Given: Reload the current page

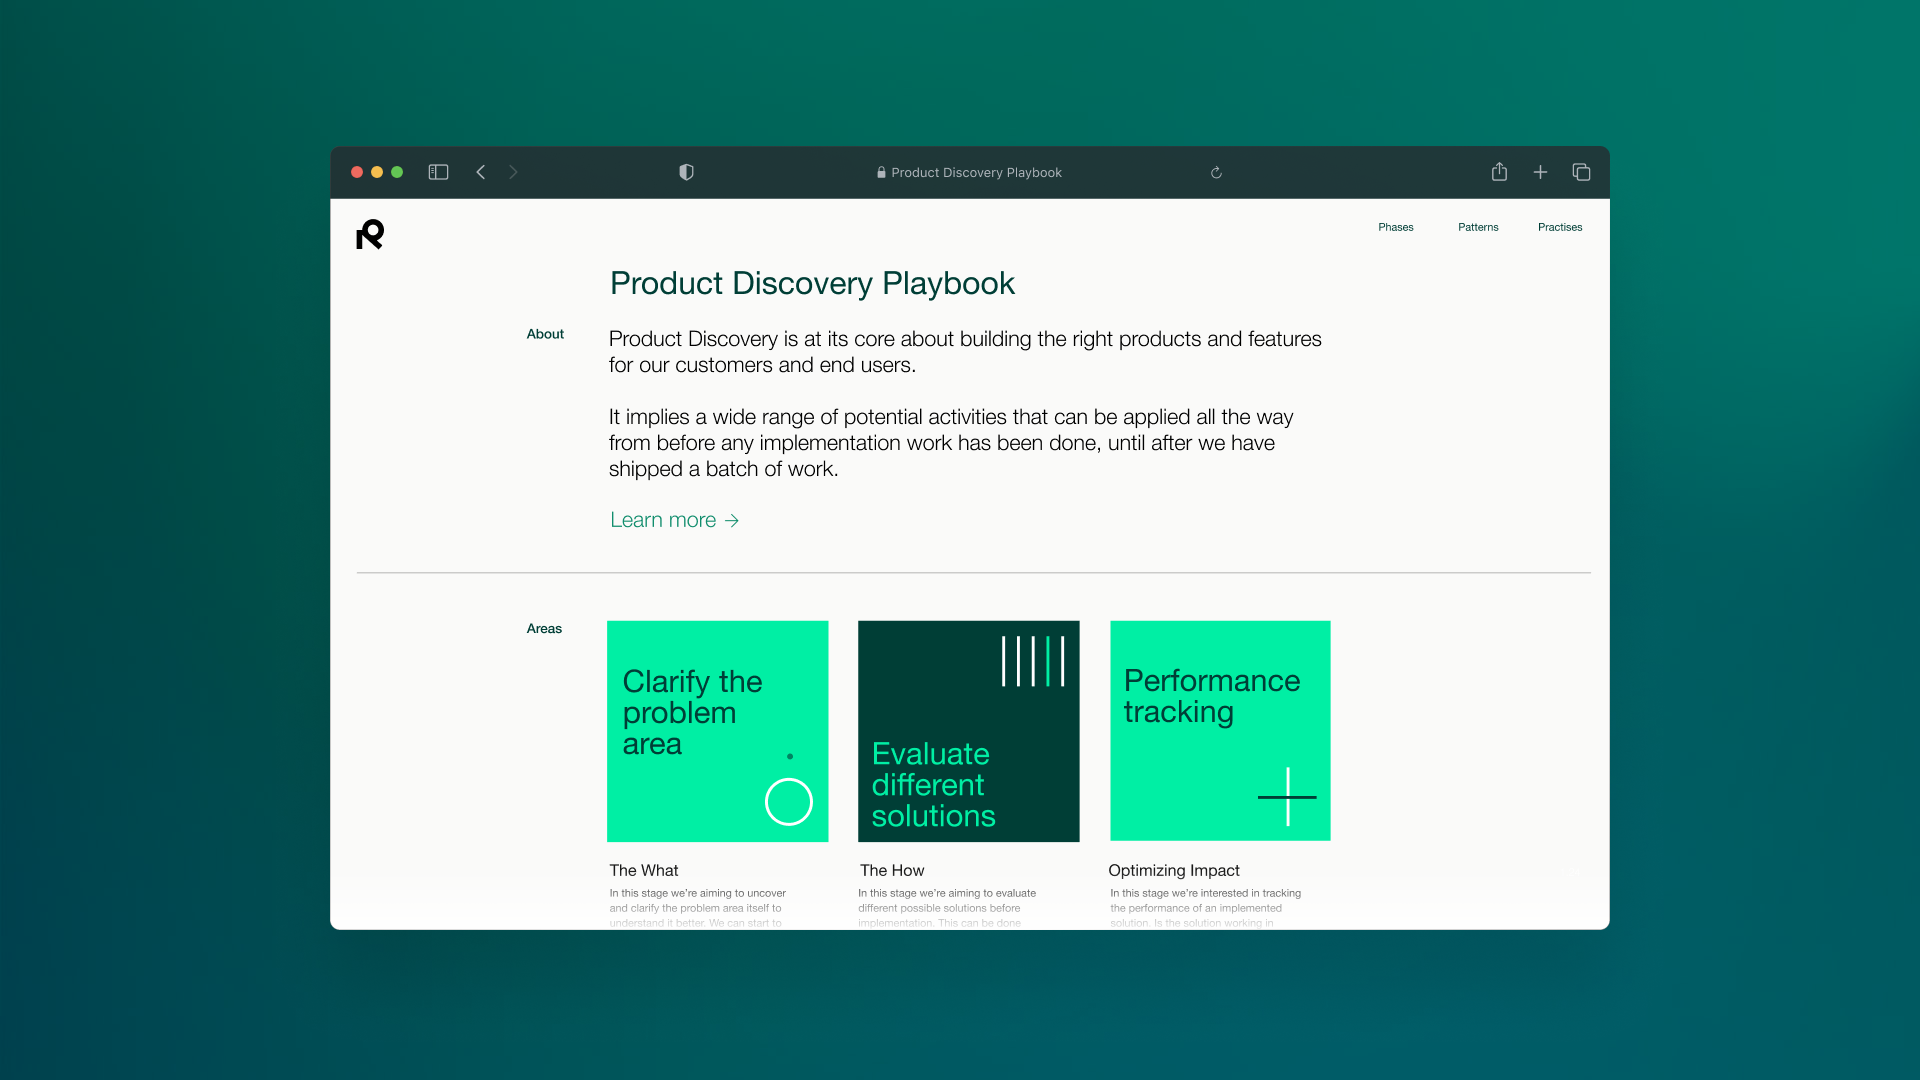Looking at the screenshot, I should [x=1216, y=172].
